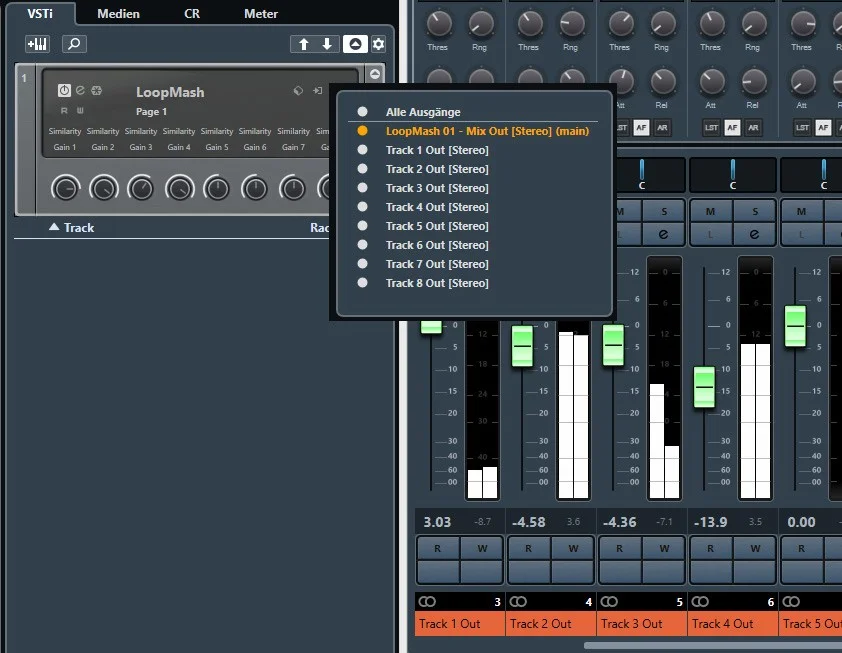Click the mixer horizontal scrollbar
Viewport: 842px width, 653px height.
click(713, 645)
